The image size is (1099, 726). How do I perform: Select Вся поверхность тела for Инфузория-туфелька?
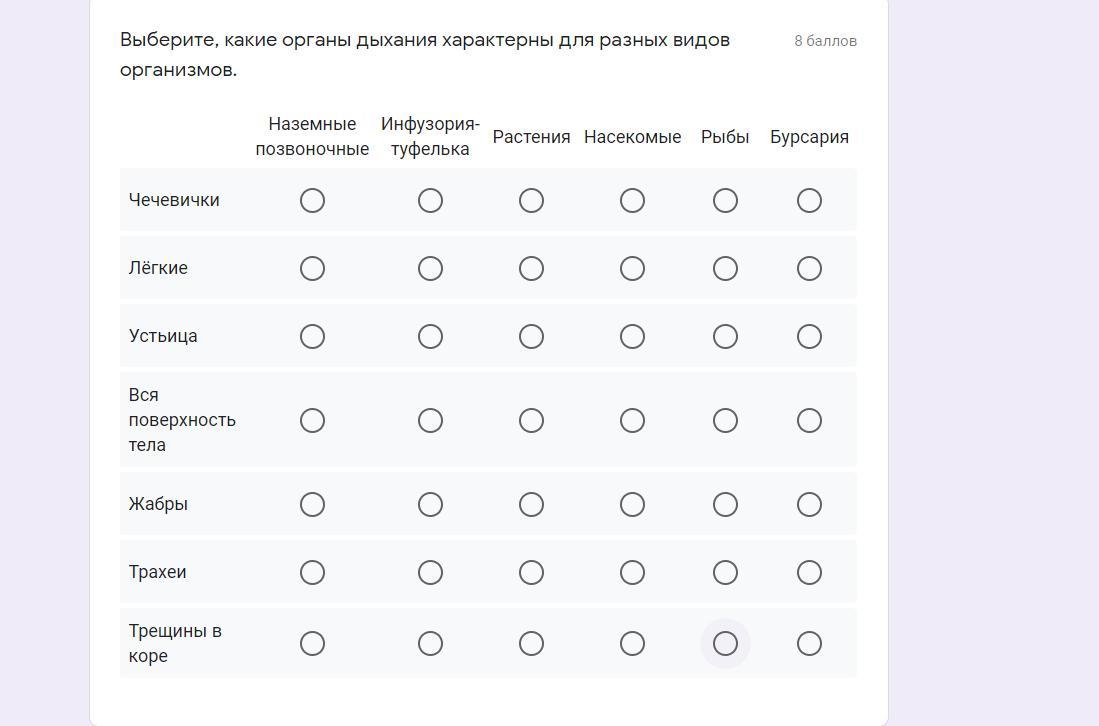(430, 421)
